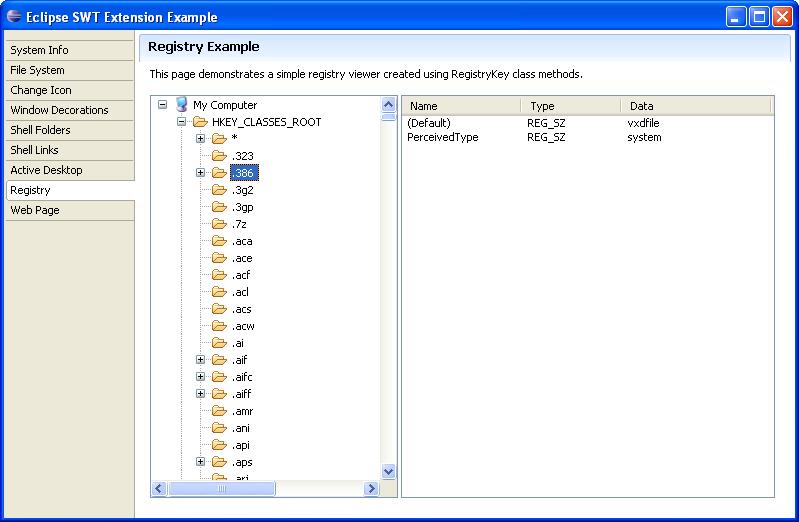The image size is (799, 522).
Task: Select the Registry page tab
Action: tap(70, 190)
